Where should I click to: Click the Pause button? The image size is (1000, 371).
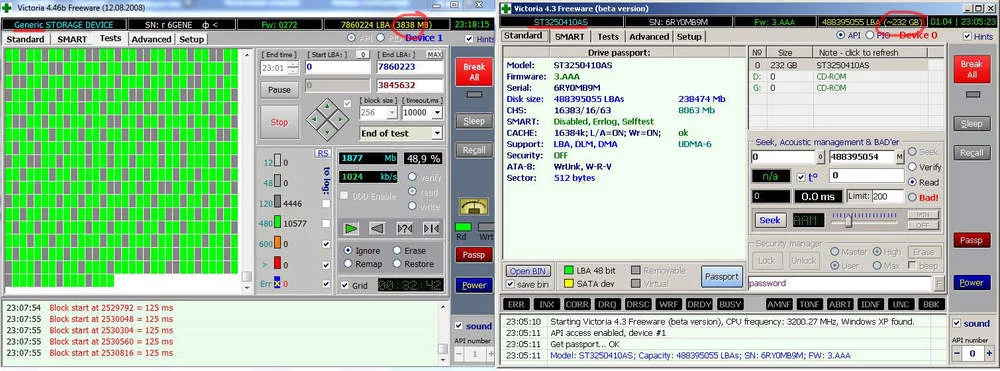279,90
